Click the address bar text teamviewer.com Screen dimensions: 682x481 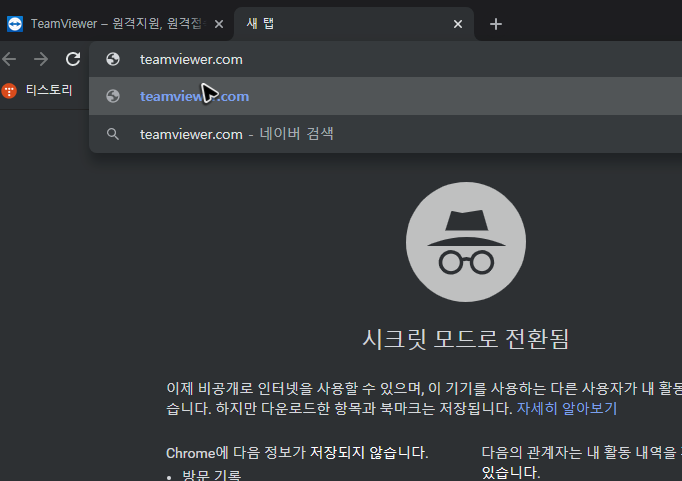click(x=191, y=60)
